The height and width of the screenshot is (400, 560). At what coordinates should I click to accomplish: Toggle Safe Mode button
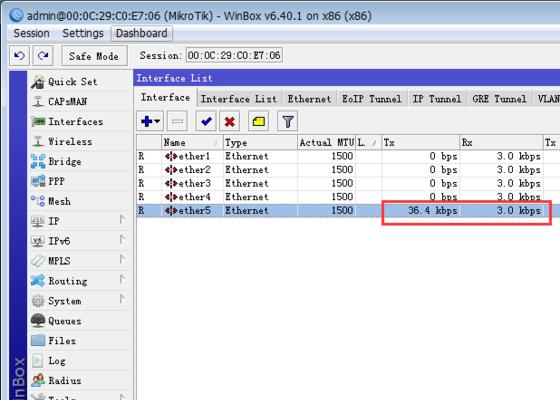tap(94, 56)
